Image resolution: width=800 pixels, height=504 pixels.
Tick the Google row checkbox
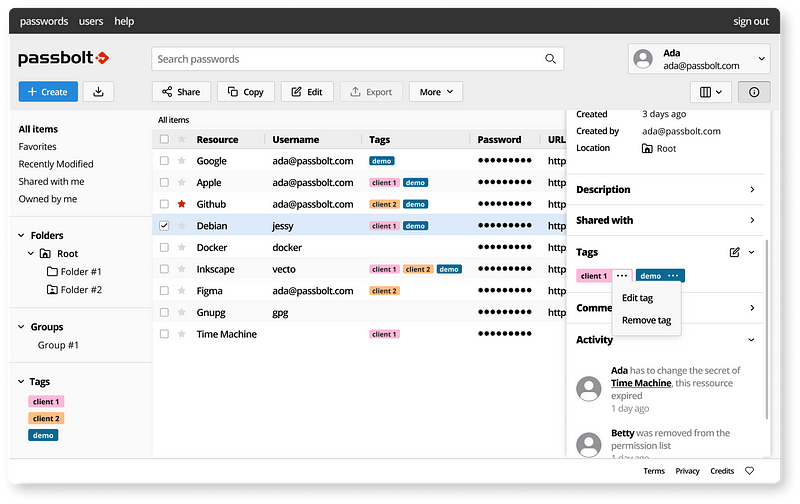click(x=164, y=161)
